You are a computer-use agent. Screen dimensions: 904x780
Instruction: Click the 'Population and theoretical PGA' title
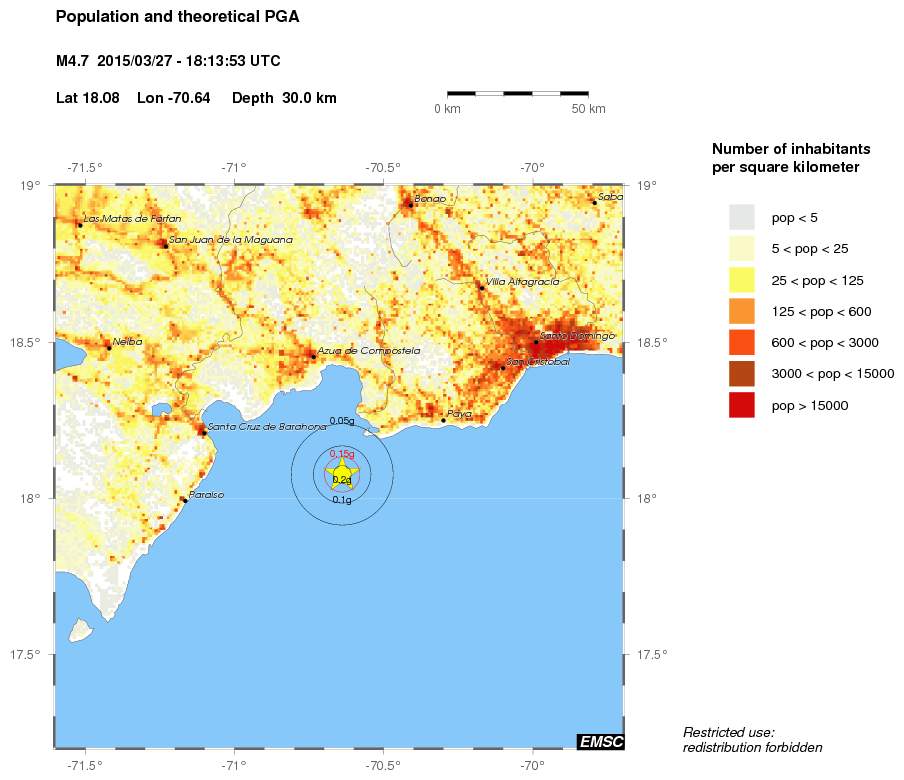(177, 17)
